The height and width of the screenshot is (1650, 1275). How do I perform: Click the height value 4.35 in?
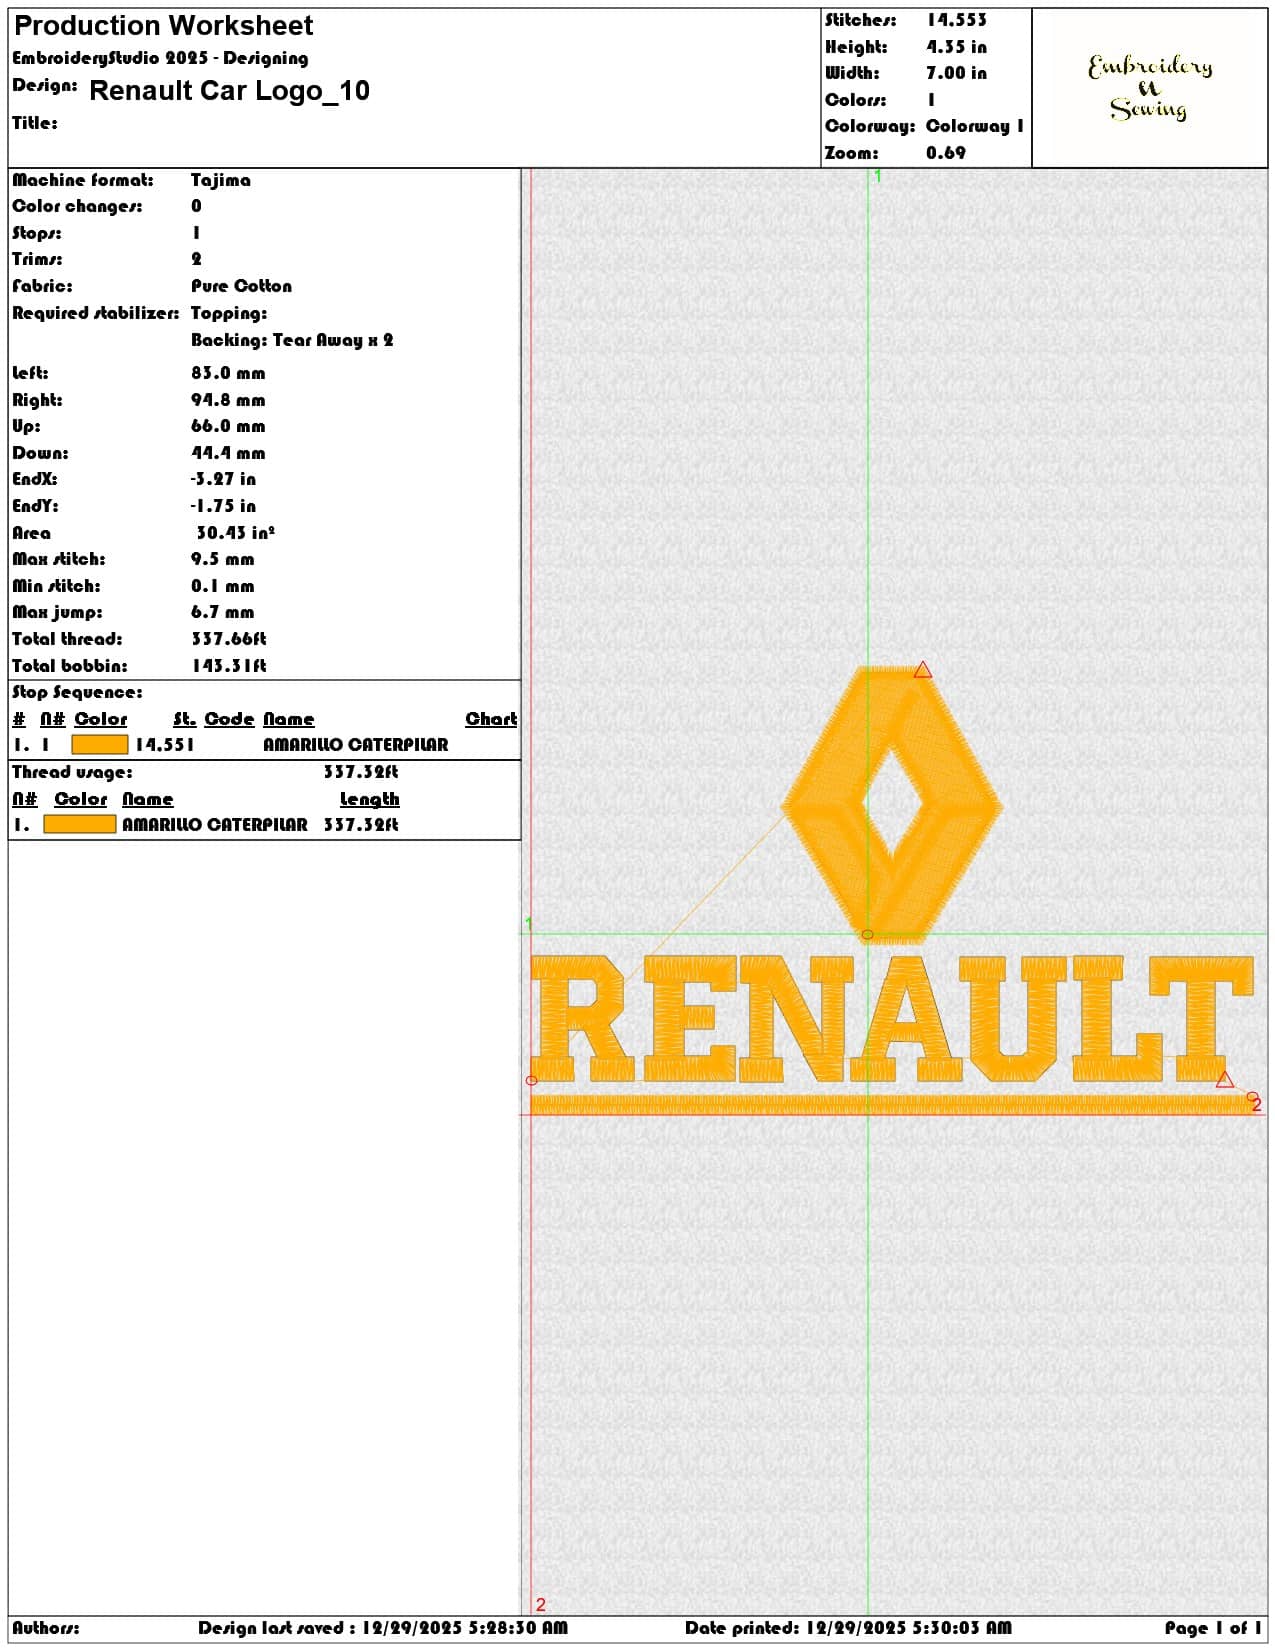[x=956, y=47]
